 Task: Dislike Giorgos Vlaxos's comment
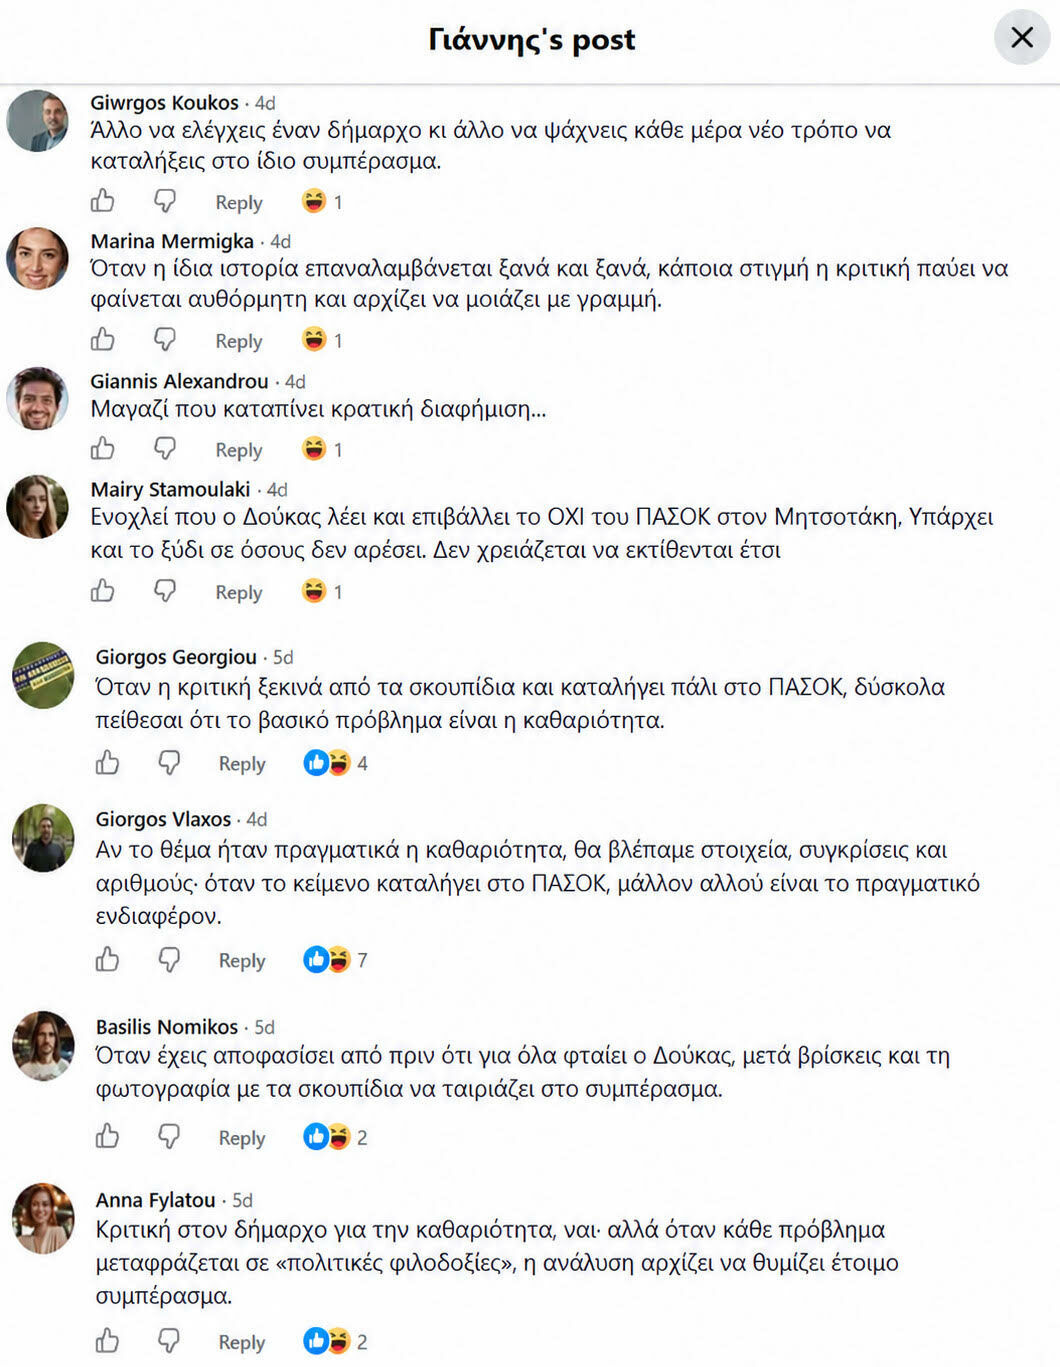[170, 960]
